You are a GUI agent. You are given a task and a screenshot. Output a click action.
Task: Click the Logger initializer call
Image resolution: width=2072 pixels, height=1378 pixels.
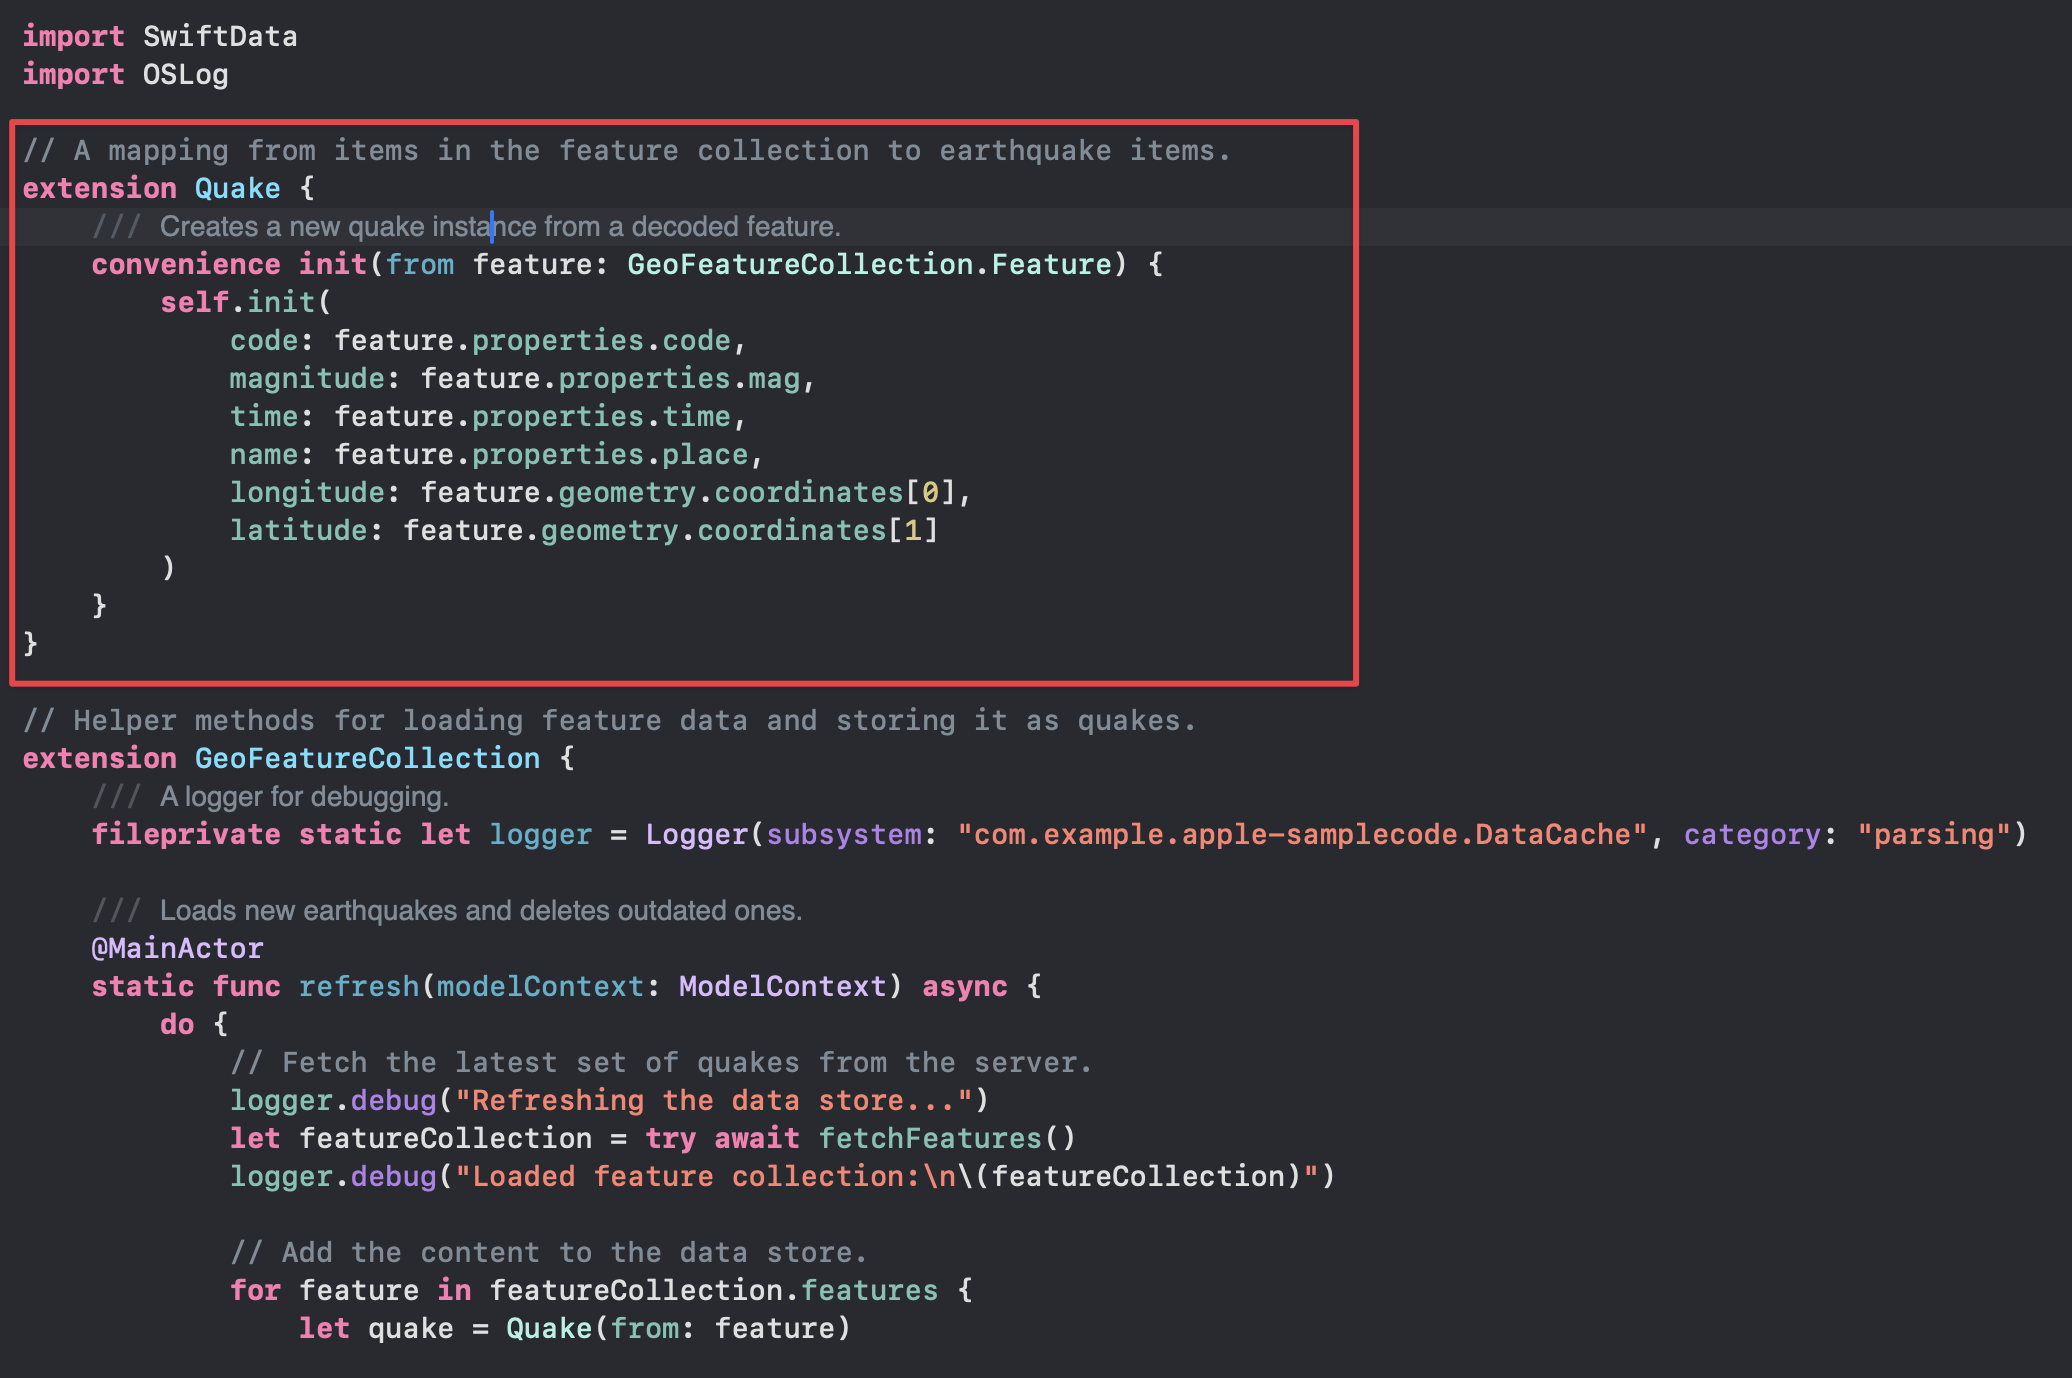click(696, 834)
